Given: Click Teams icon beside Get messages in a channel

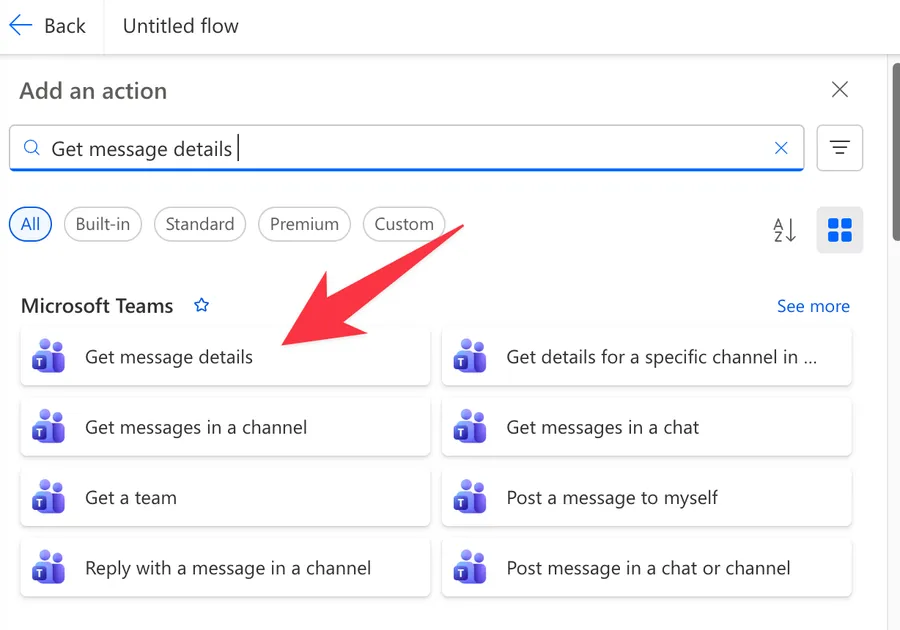Looking at the screenshot, I should [x=48, y=427].
